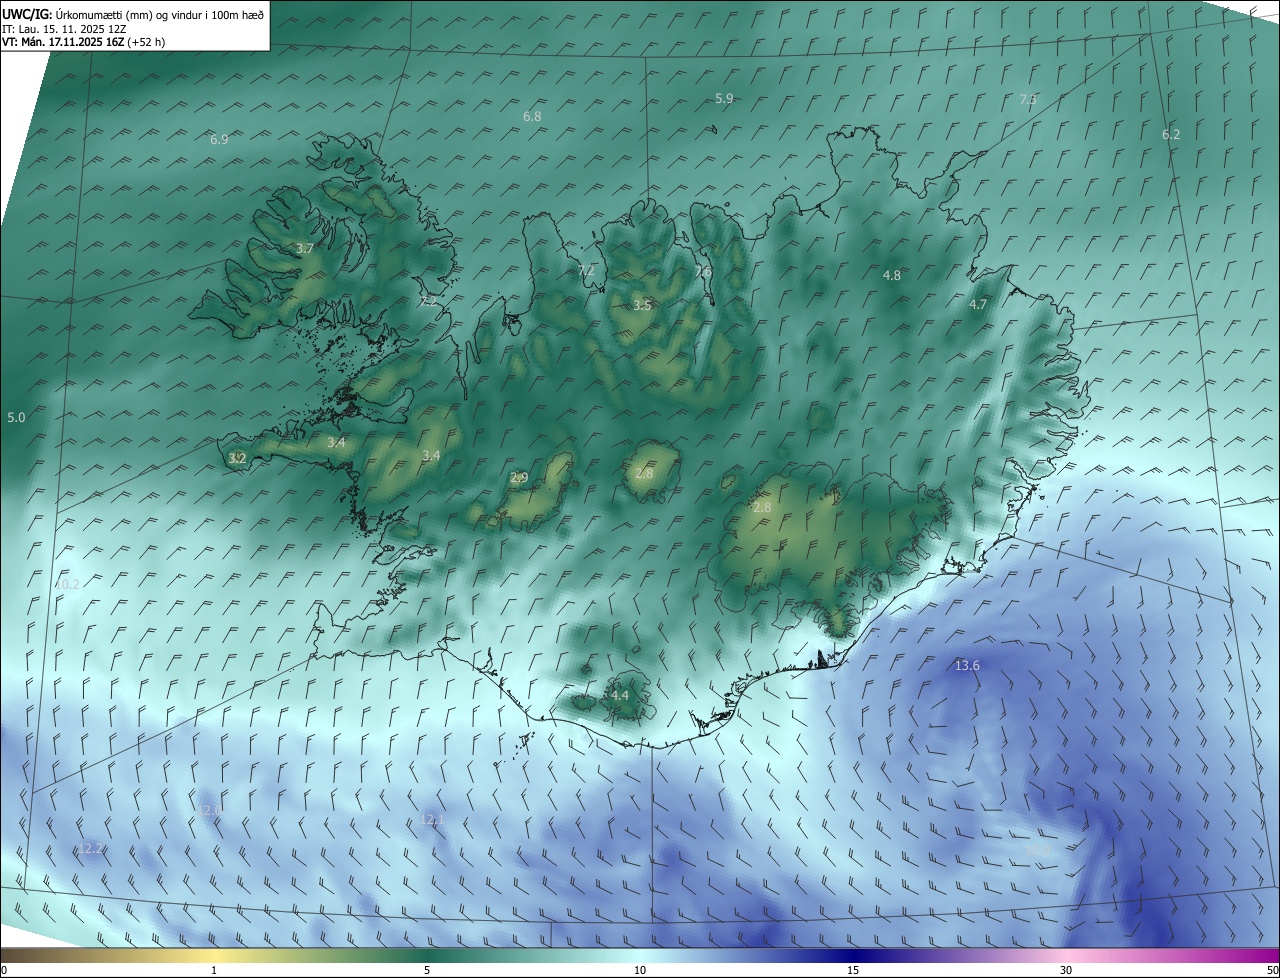Click the 12.1 precipitation value label

[432, 820]
